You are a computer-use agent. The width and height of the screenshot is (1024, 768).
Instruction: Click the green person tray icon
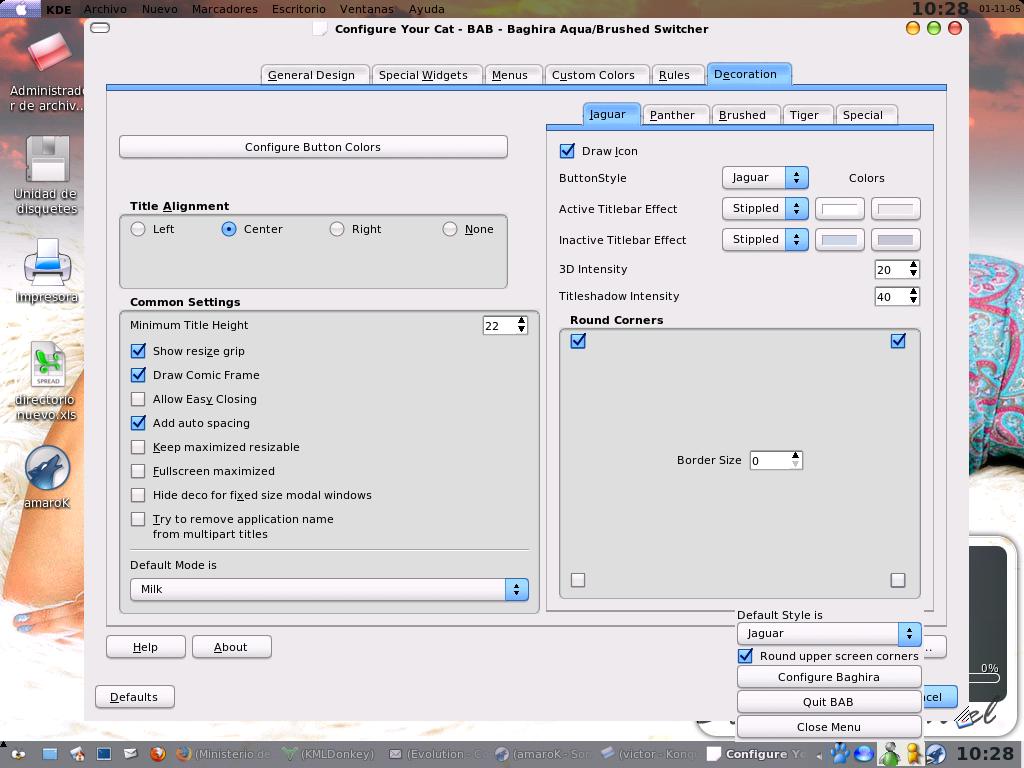click(888, 754)
